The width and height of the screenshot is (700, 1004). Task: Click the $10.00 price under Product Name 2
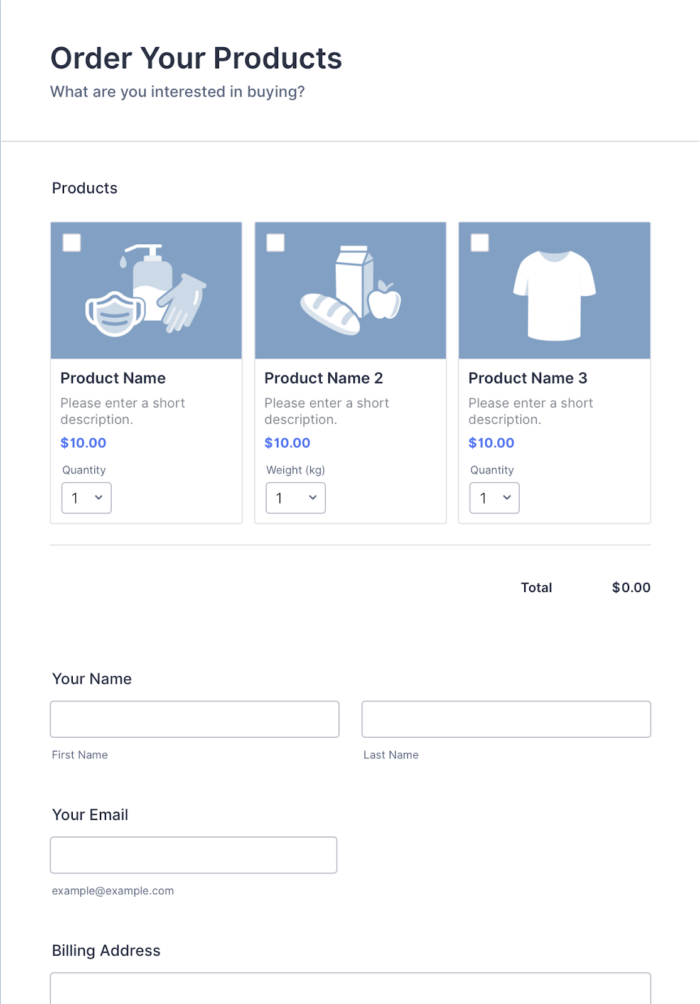point(287,442)
